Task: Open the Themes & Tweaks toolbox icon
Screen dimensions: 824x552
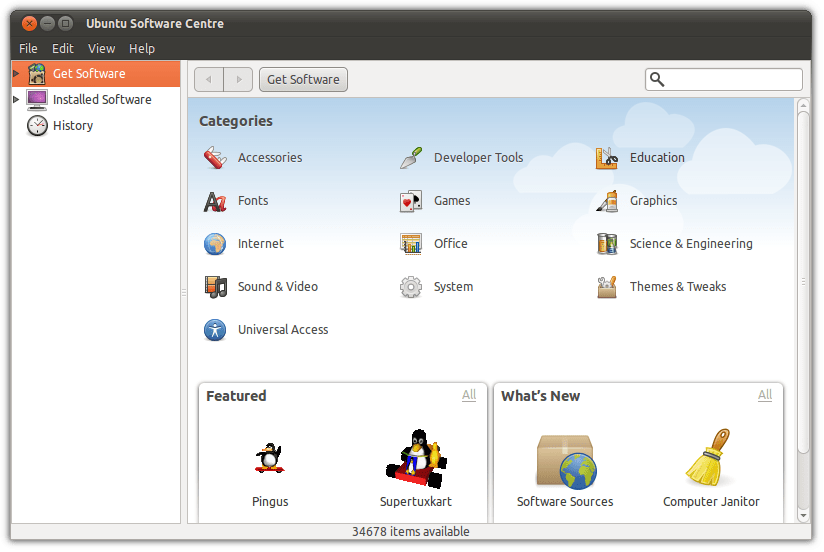Action: click(x=607, y=287)
